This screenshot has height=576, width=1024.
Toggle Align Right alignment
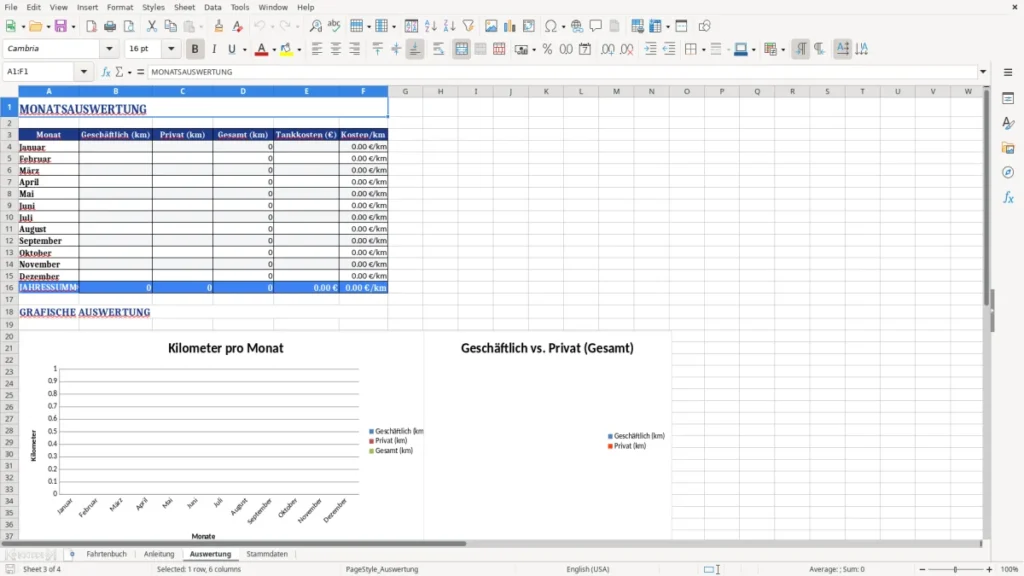click(x=355, y=49)
